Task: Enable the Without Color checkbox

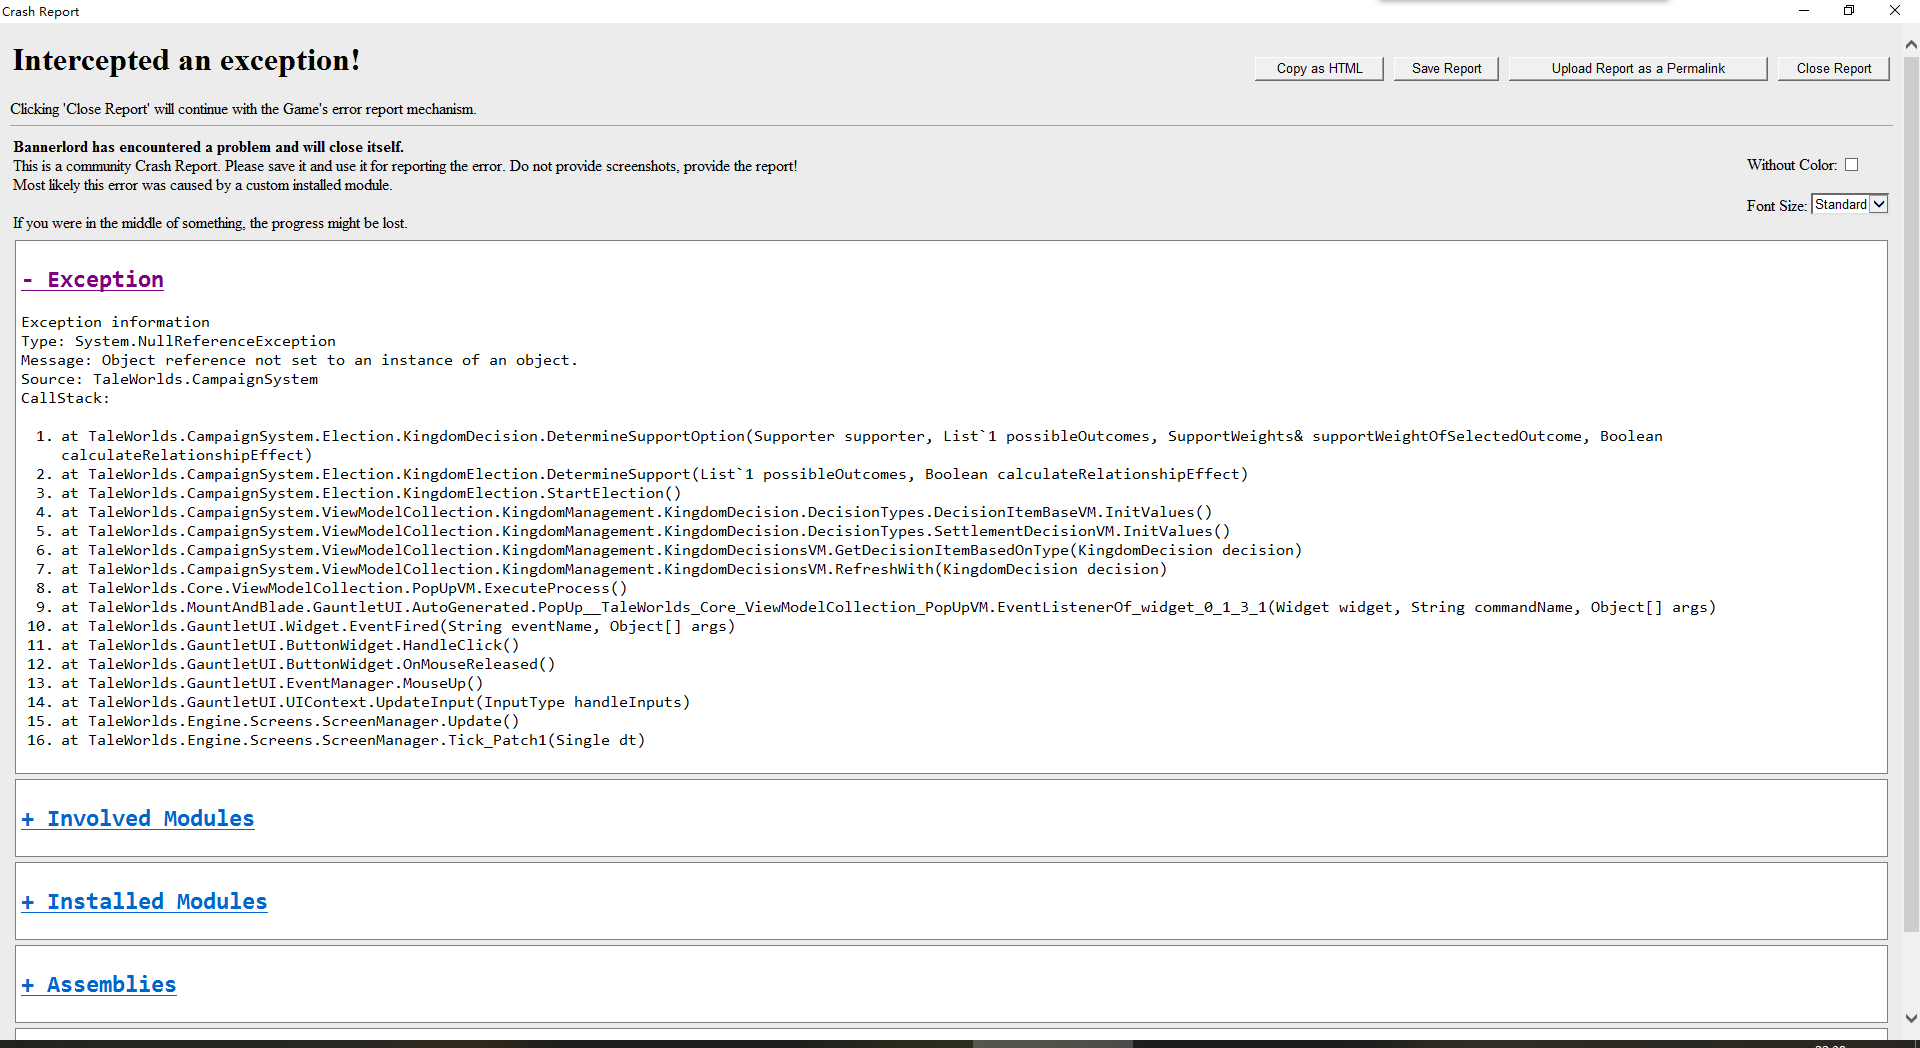Action: click(x=1851, y=165)
